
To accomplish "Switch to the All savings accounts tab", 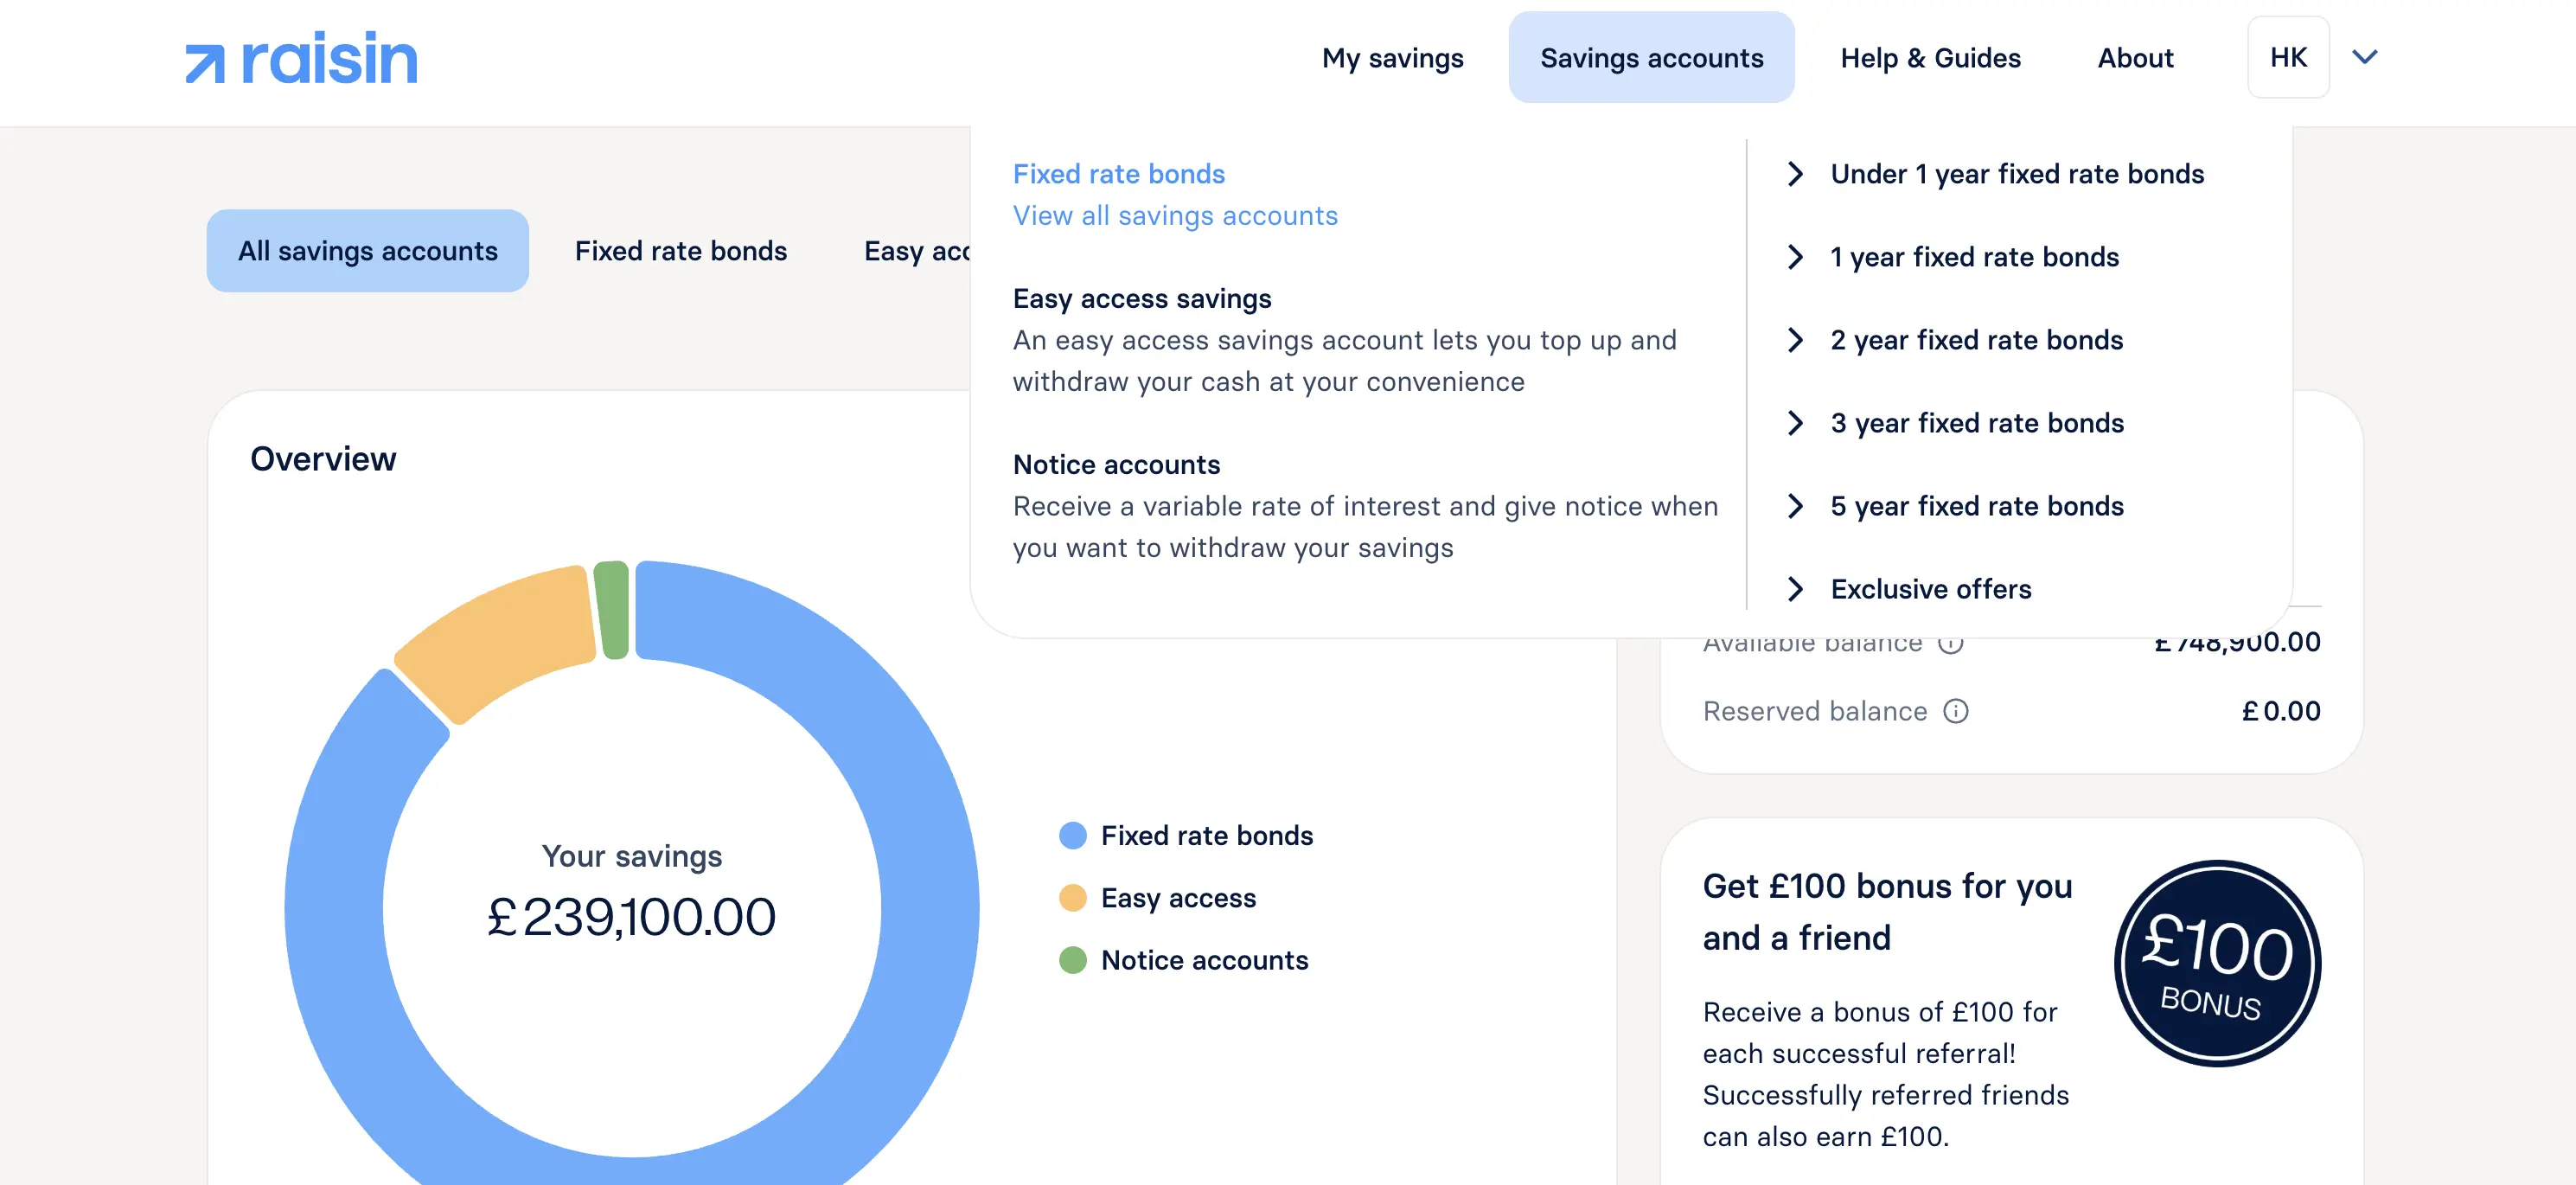I will [367, 250].
